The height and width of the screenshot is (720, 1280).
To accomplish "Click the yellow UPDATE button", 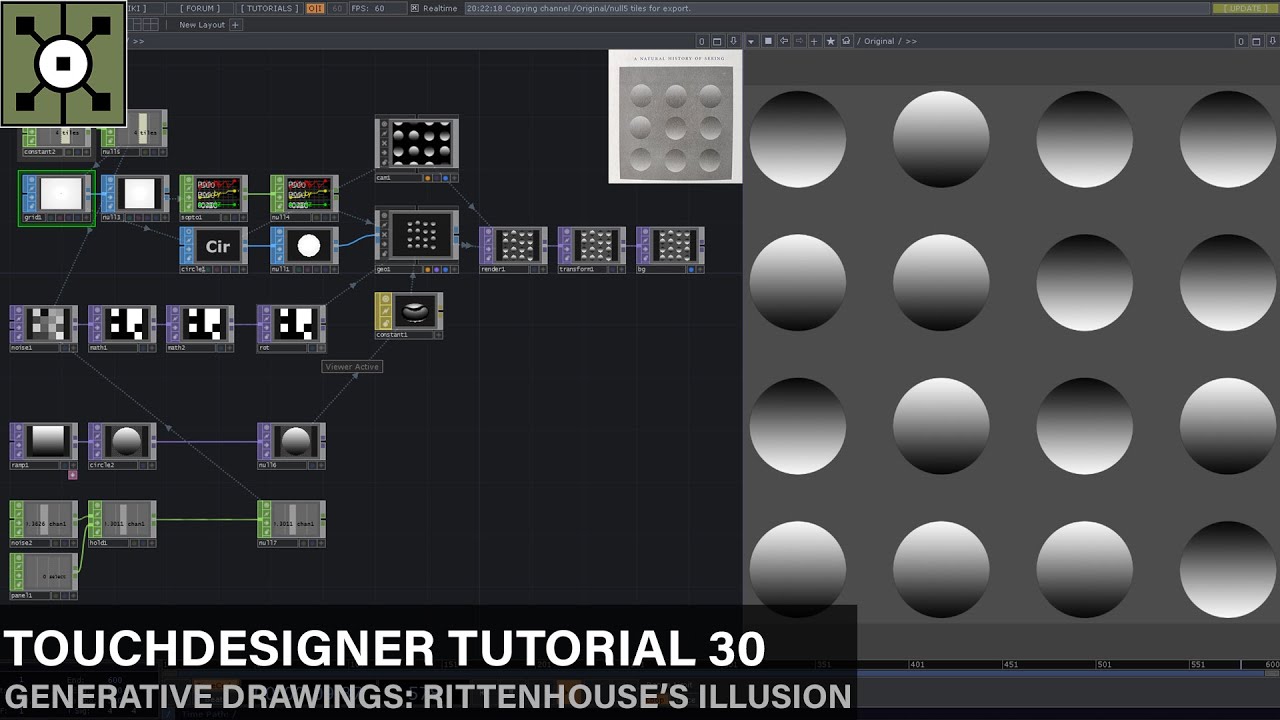I will (1245, 8).
